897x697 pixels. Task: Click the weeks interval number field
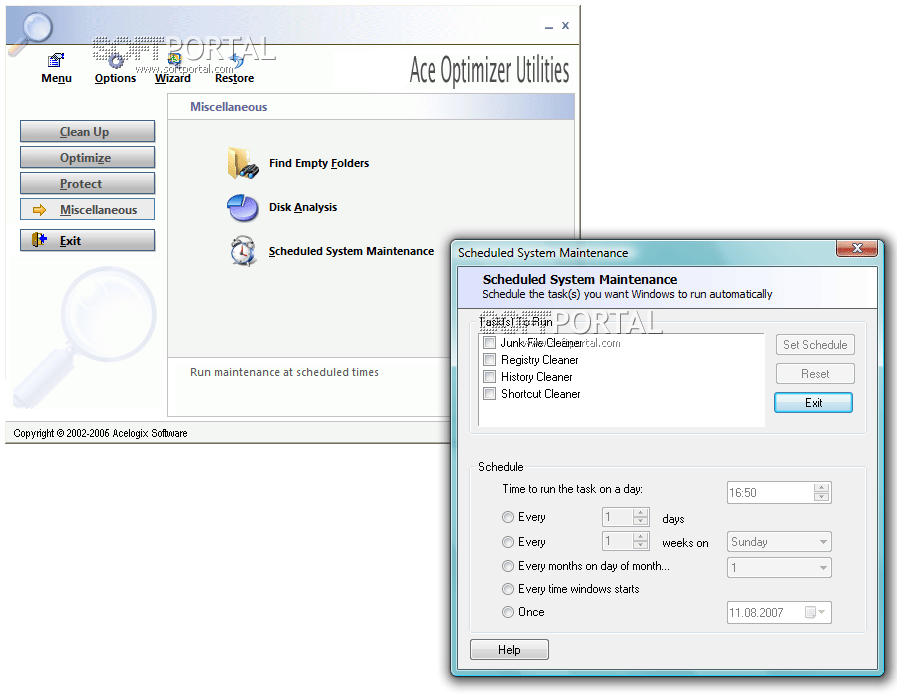[x=618, y=541]
